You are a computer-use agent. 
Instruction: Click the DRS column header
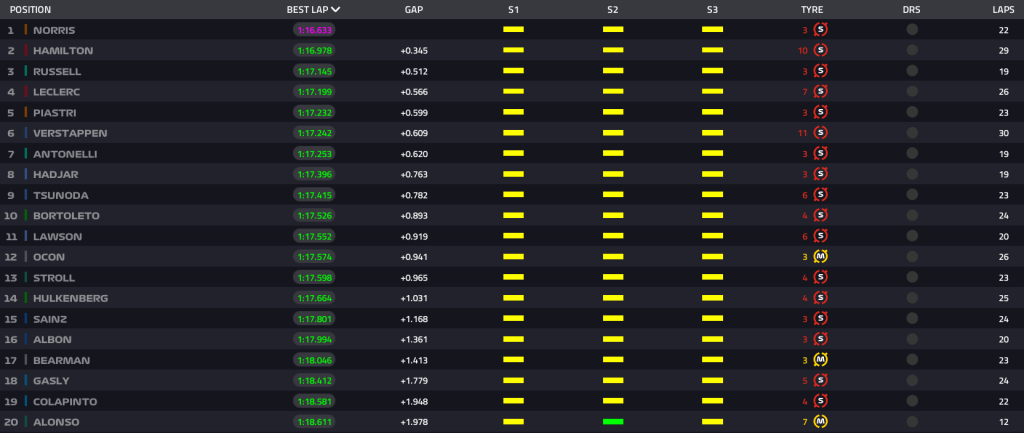click(912, 10)
